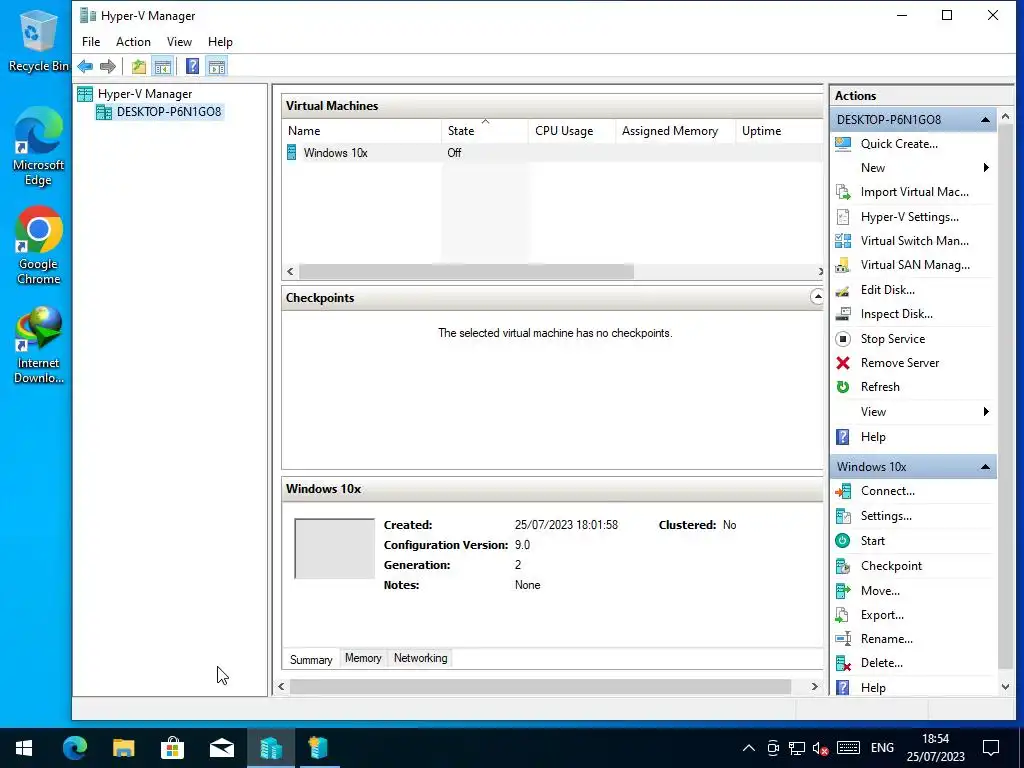Click the Back arrow toolbar icon
The image size is (1024, 768).
(x=85, y=66)
